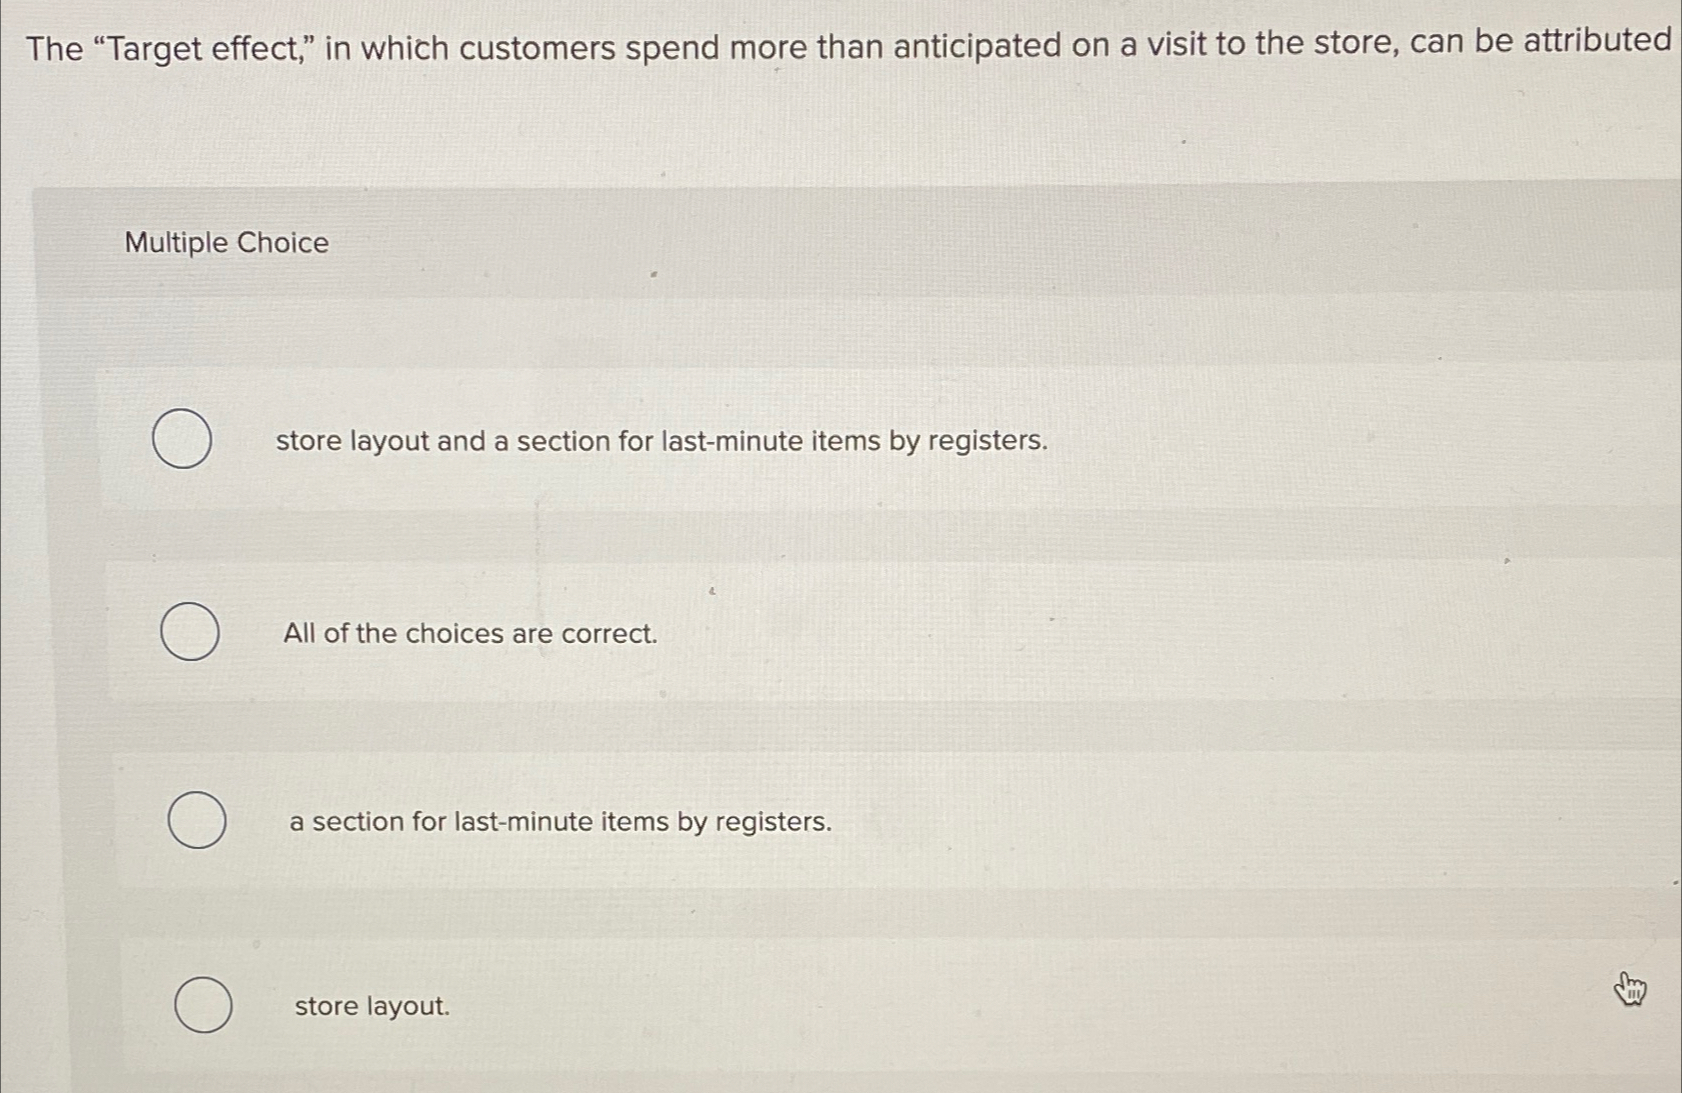
Task: Select the radio button for 'All of the choices are correct'
Action: 192,633
